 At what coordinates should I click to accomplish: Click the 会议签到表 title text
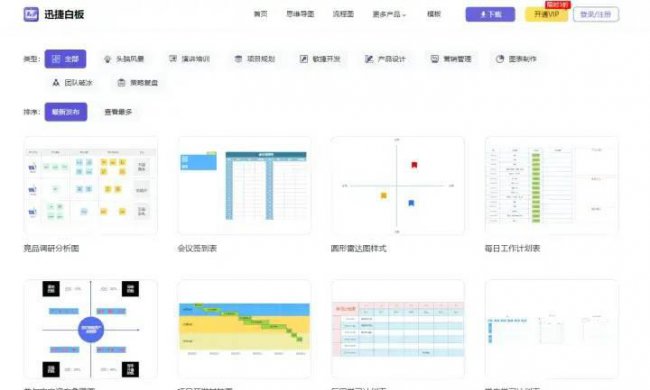[197, 248]
